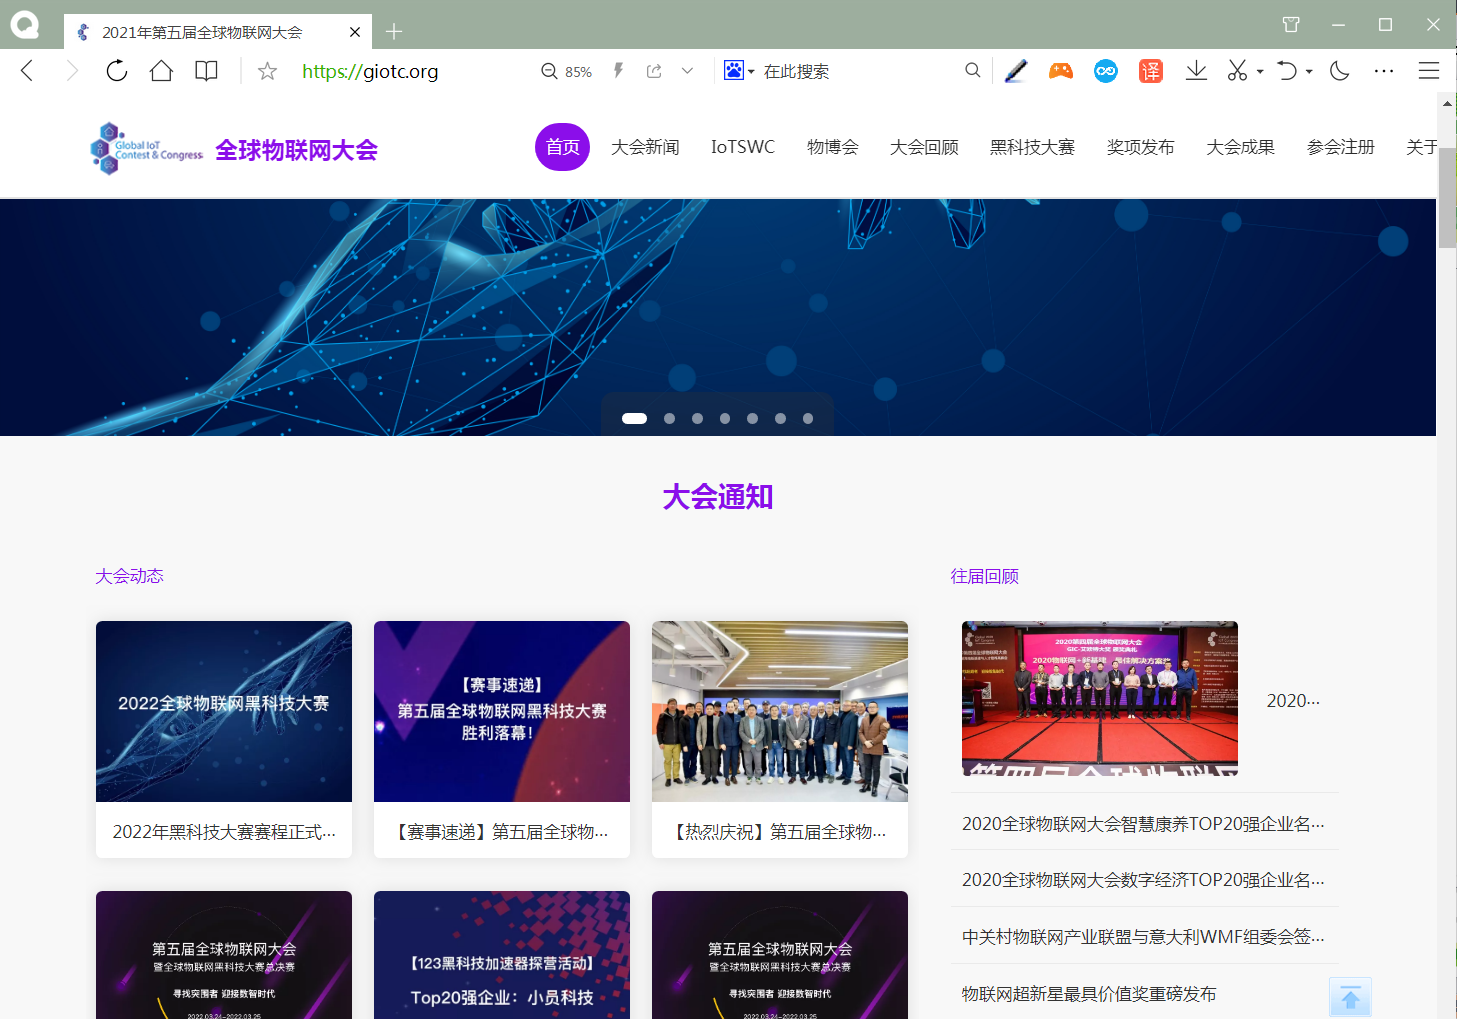
Task: Expand the undo history dropdown arrow
Action: [x=1309, y=72]
